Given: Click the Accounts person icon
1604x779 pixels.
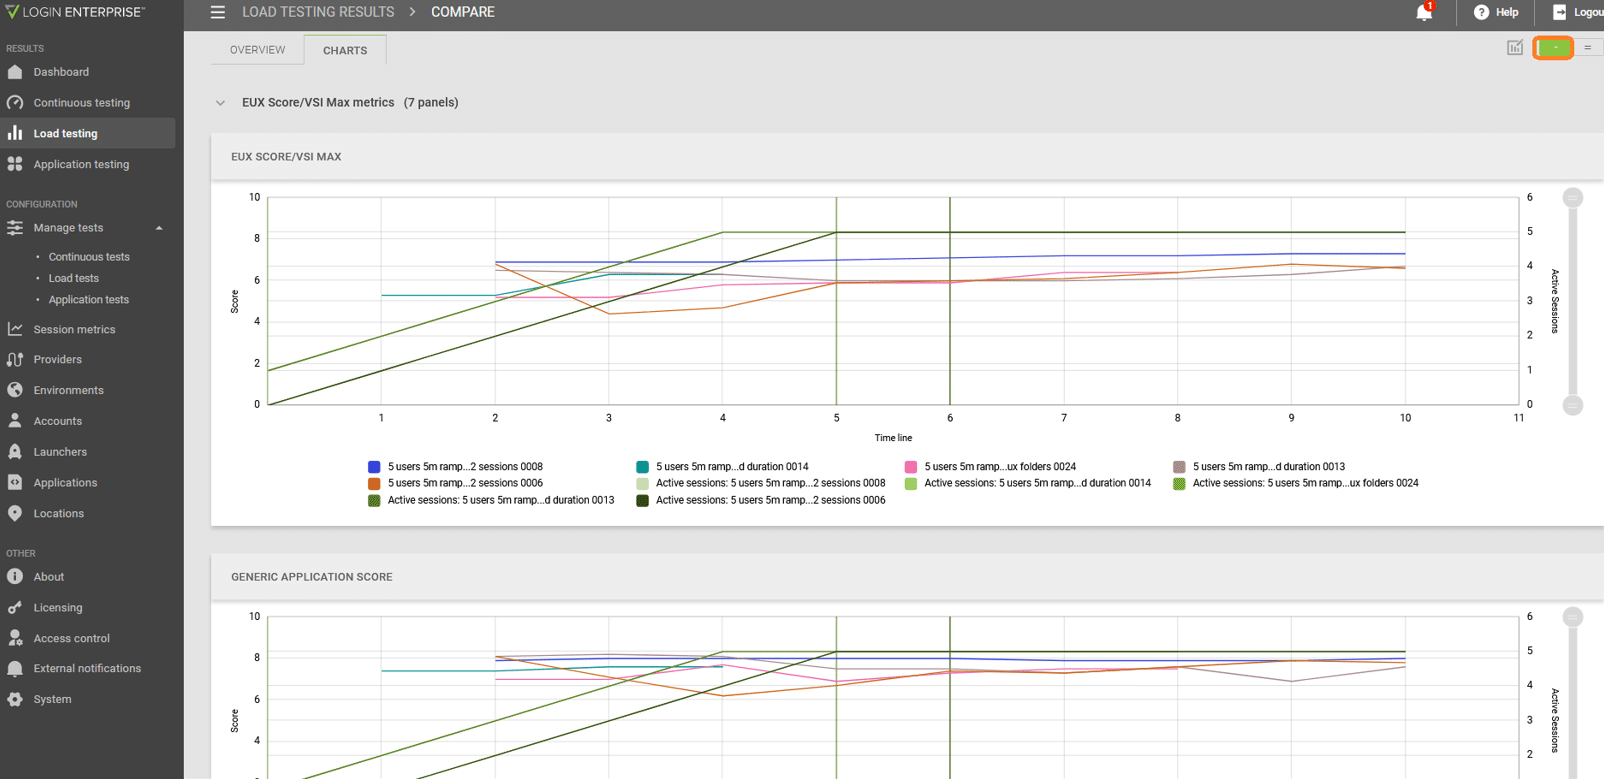Looking at the screenshot, I should tap(15, 421).
